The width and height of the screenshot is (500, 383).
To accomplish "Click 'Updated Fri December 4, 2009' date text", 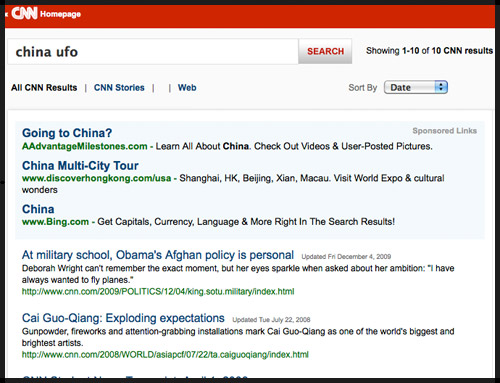I will (346, 257).
